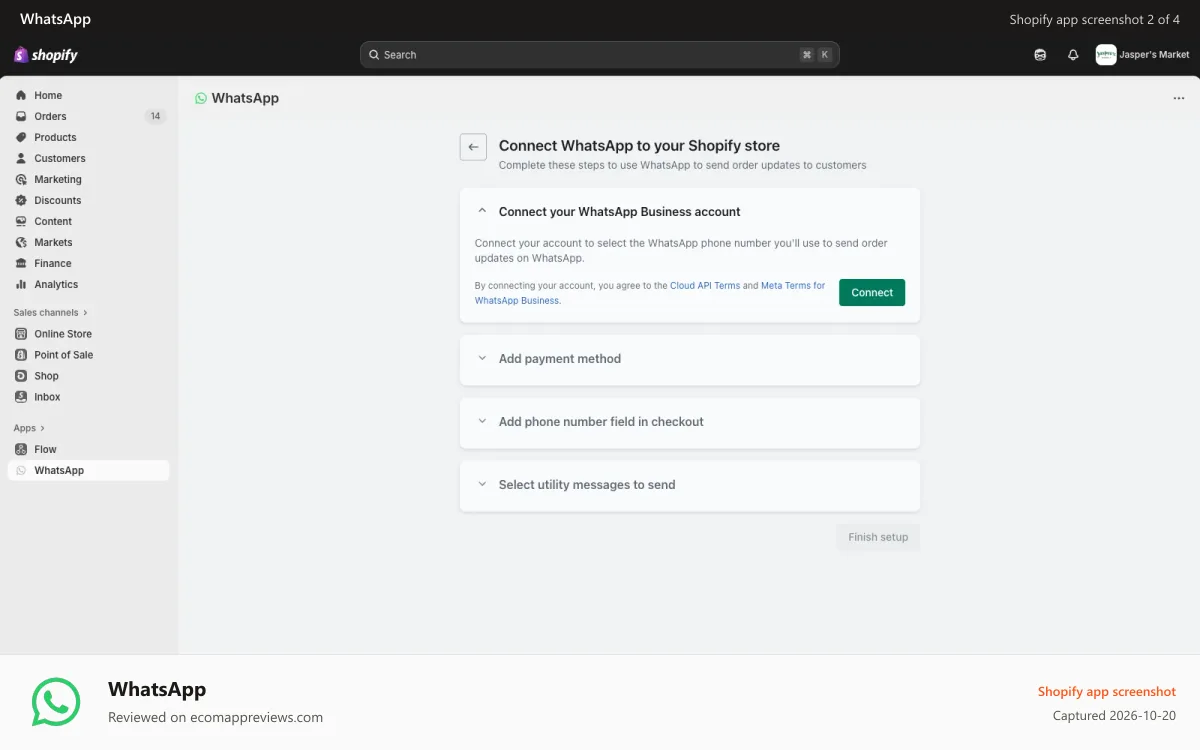Viewport: 1200px width, 750px height.
Task: Collapse Connect your WhatsApp Business account section
Action: point(482,211)
